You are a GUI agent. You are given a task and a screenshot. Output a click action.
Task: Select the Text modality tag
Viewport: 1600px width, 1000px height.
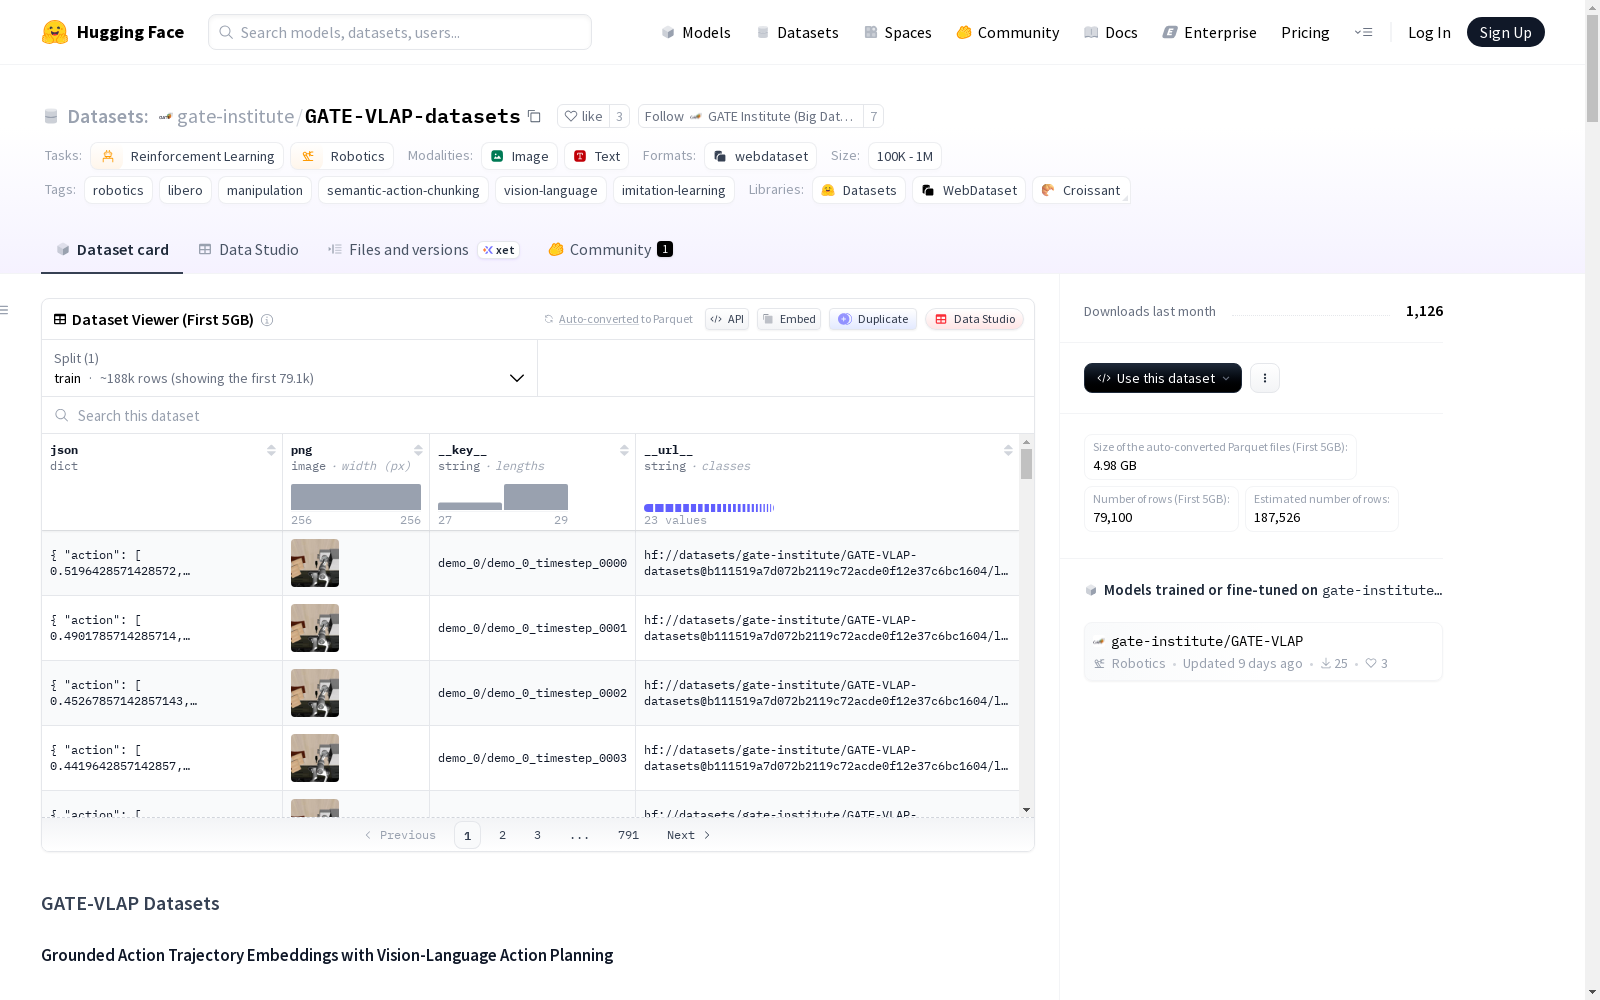[x=596, y=156]
